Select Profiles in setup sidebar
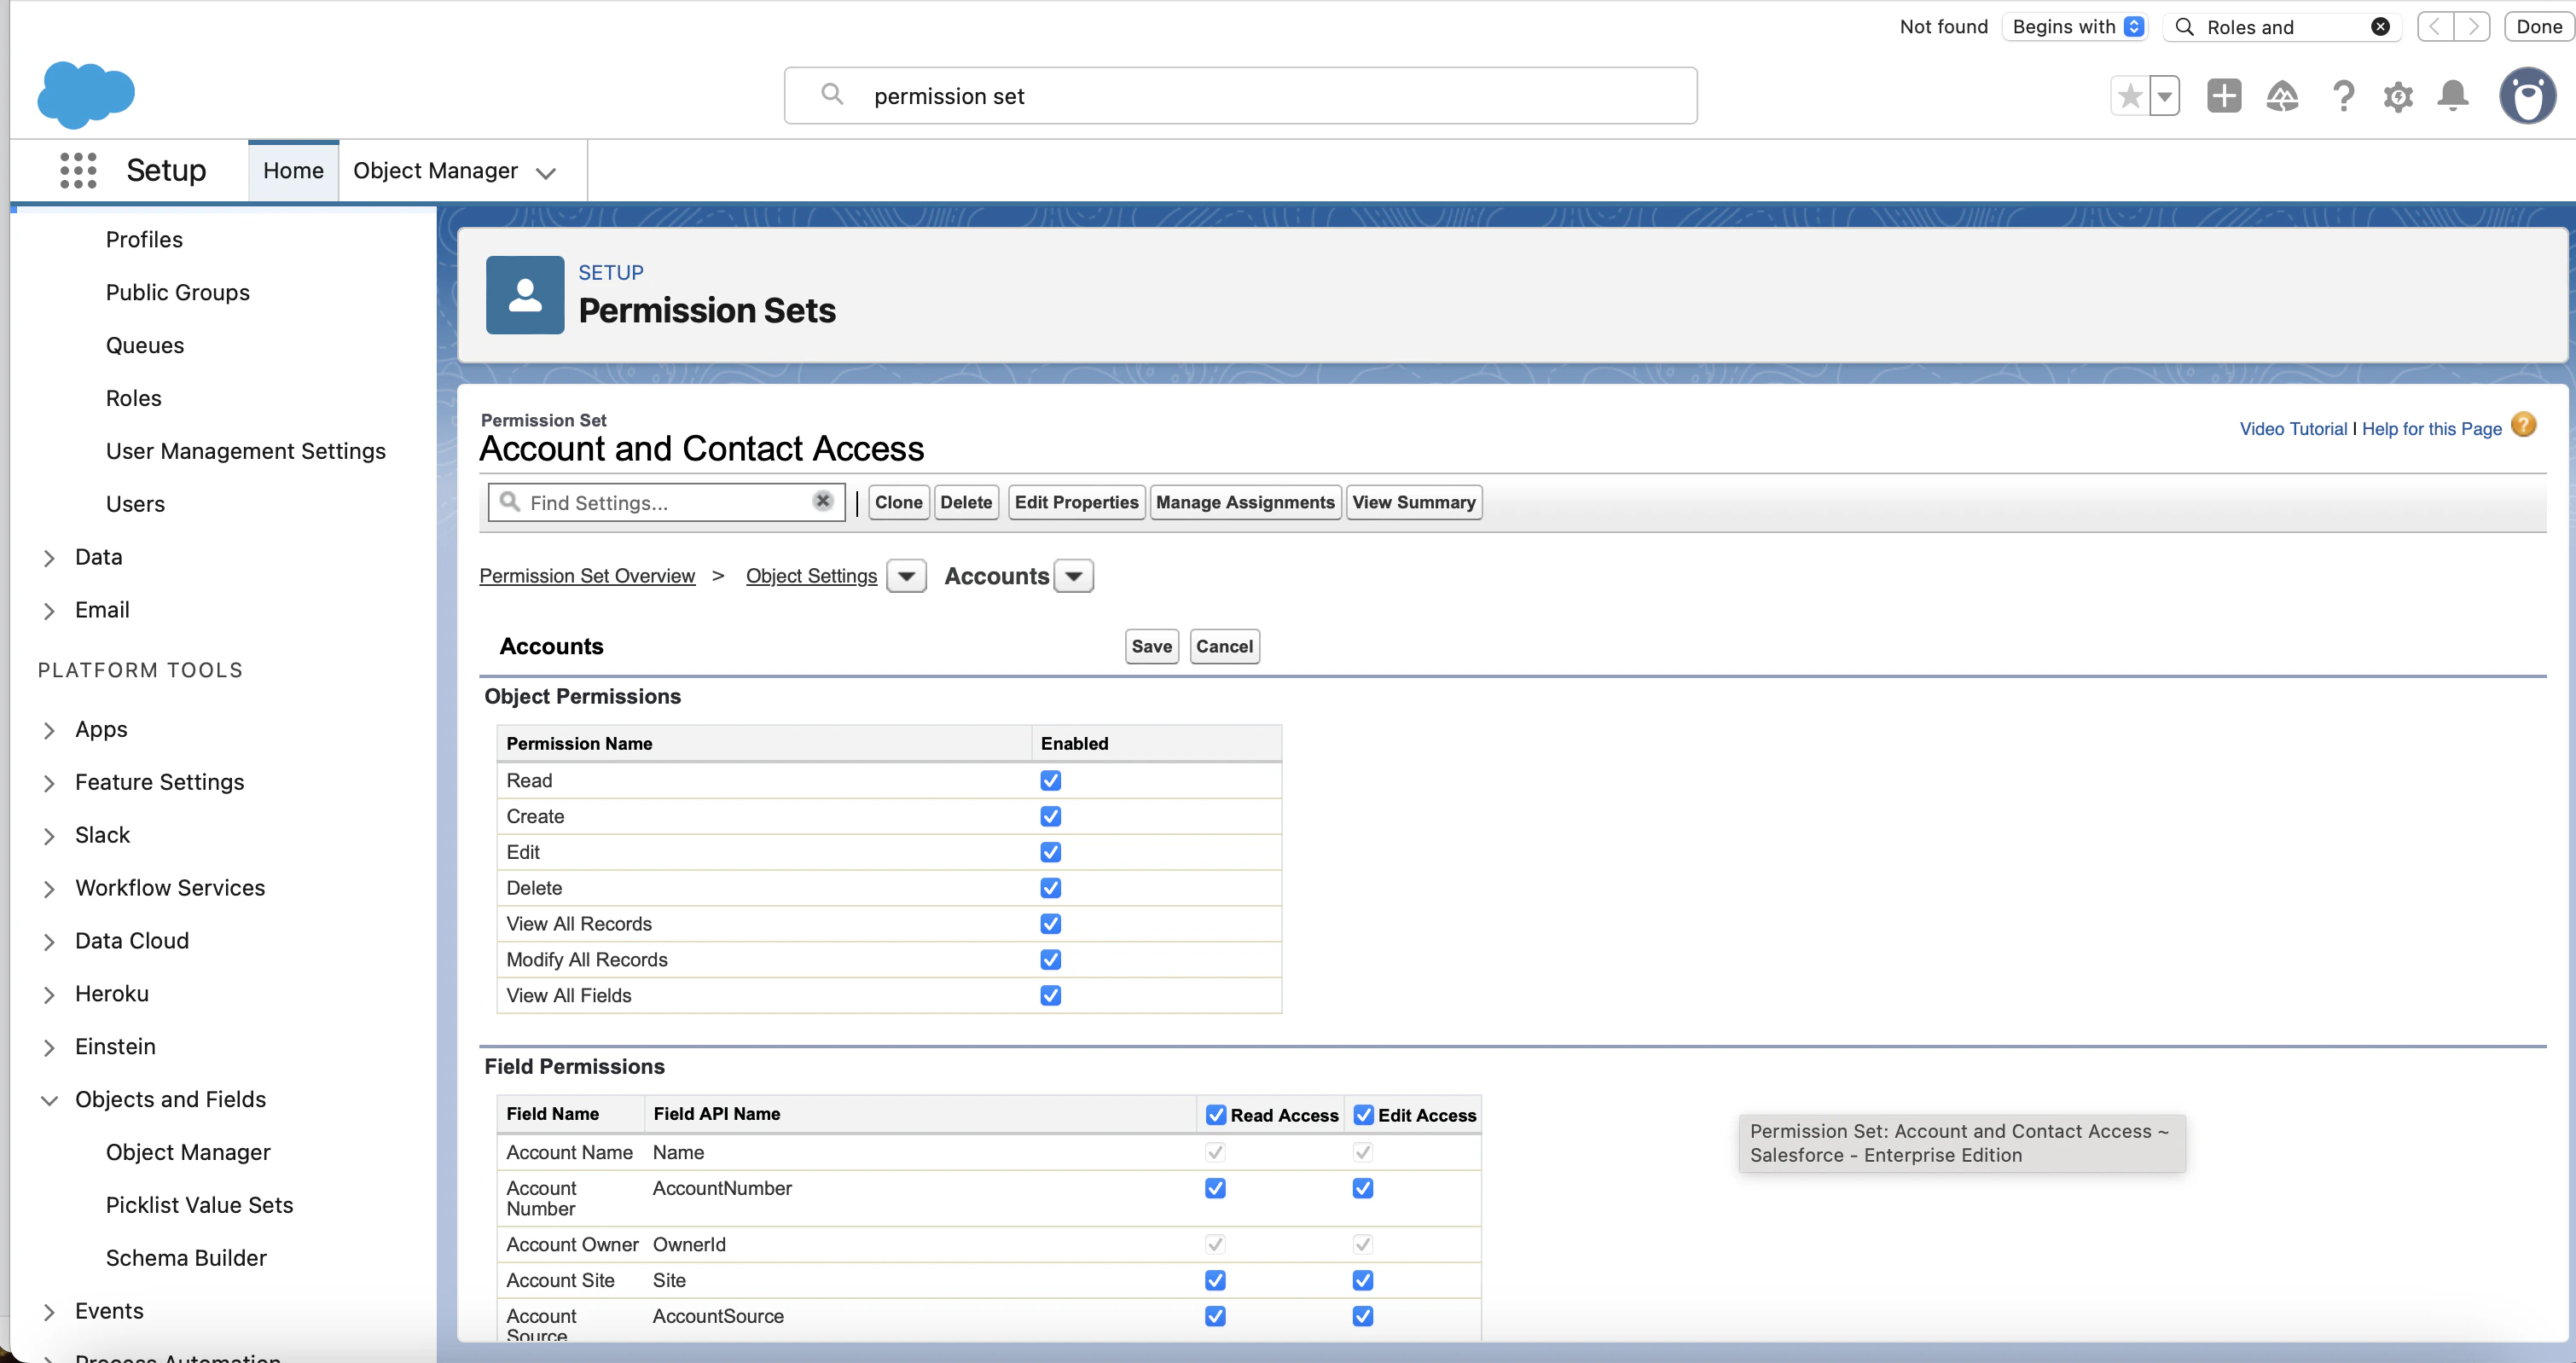 (144, 240)
